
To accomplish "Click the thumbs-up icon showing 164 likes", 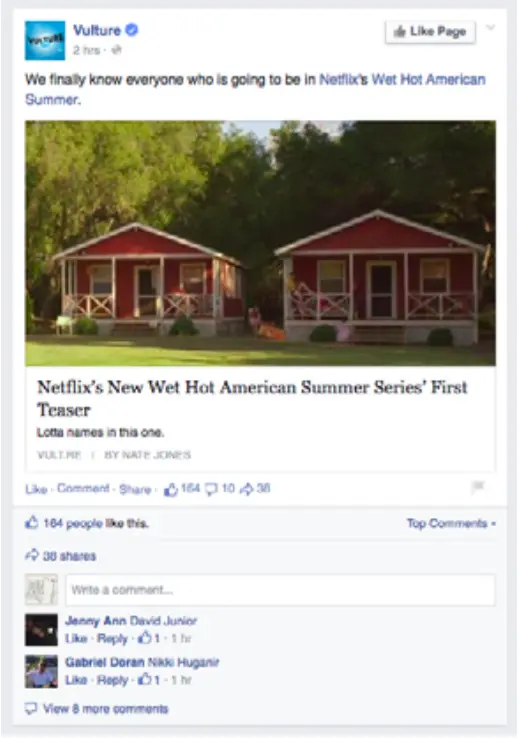I will coord(171,489).
